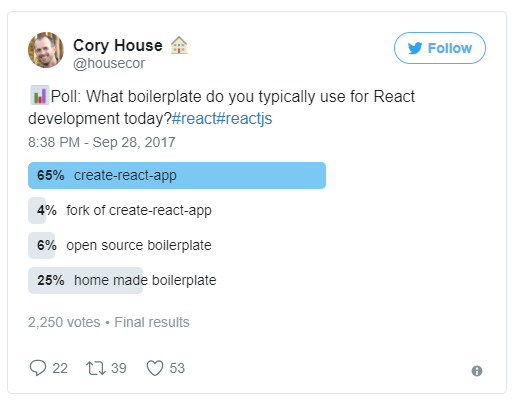Like the tweet with the heart icon
517x404 pixels.
click(x=155, y=368)
